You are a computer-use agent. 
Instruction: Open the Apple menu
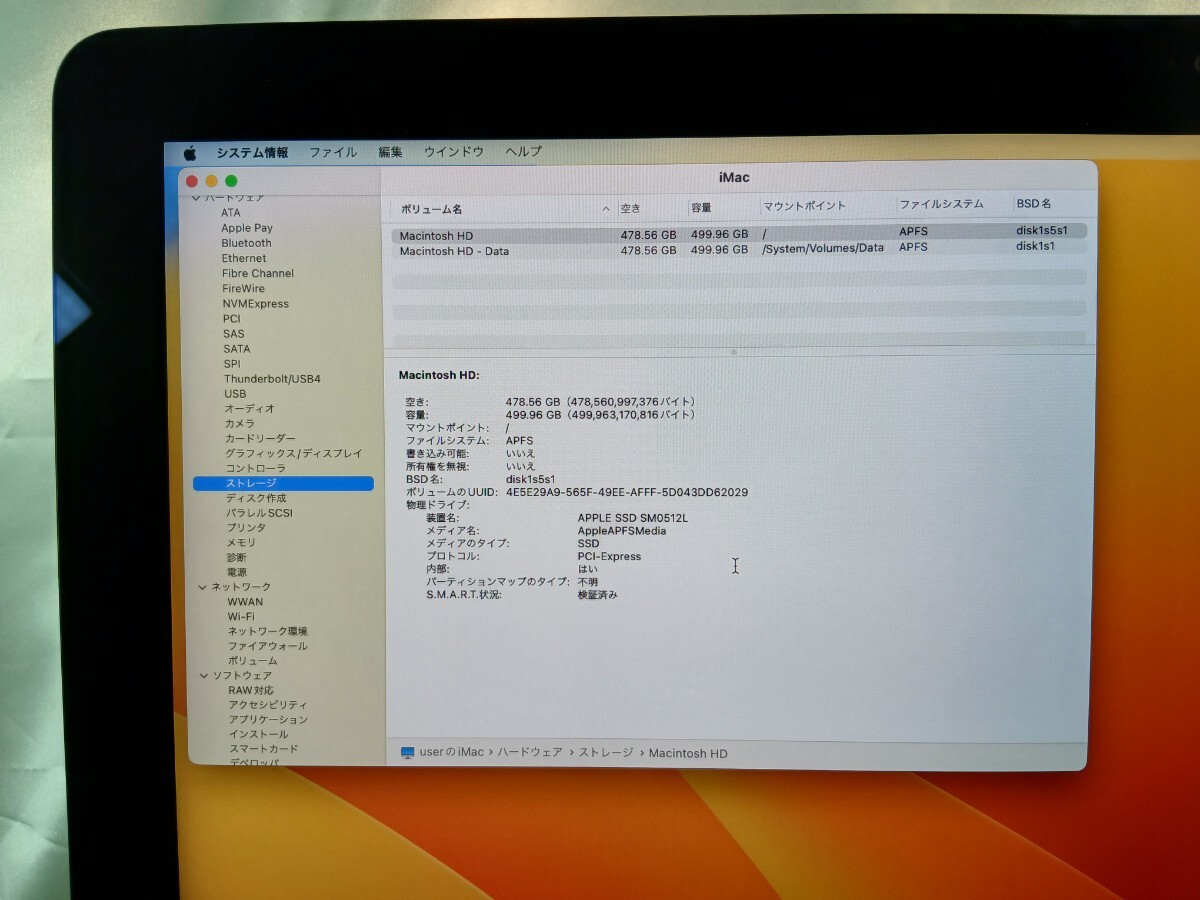pyautogui.click(x=190, y=153)
